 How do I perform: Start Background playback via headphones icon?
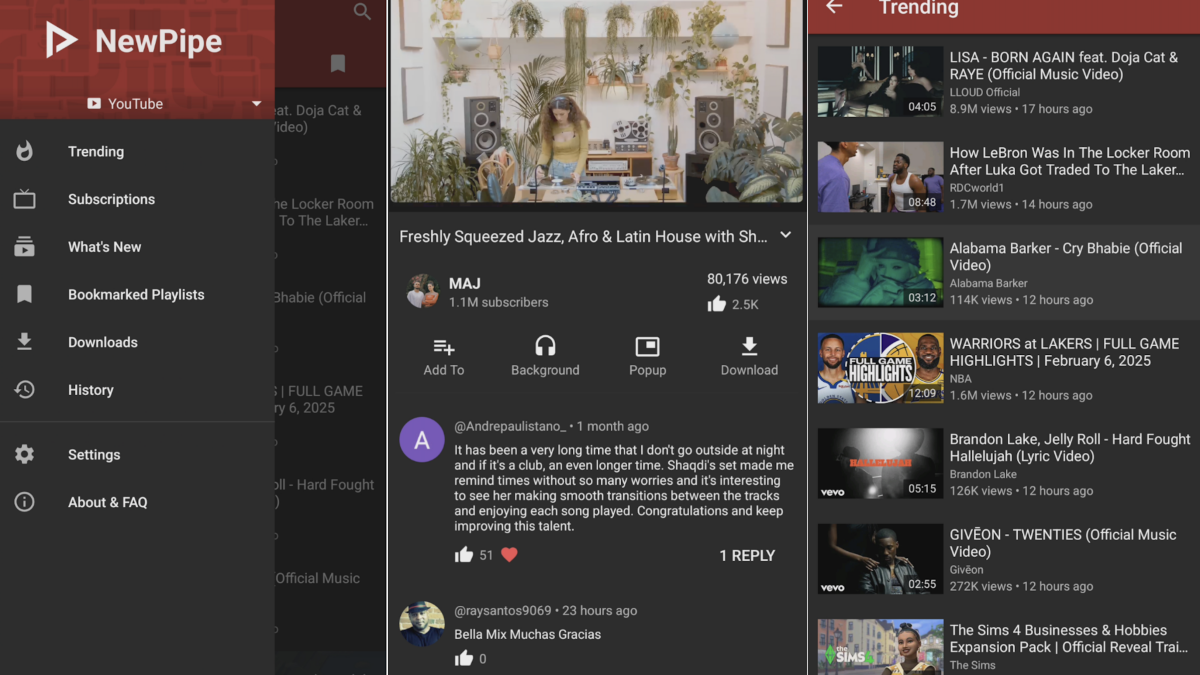pos(545,345)
